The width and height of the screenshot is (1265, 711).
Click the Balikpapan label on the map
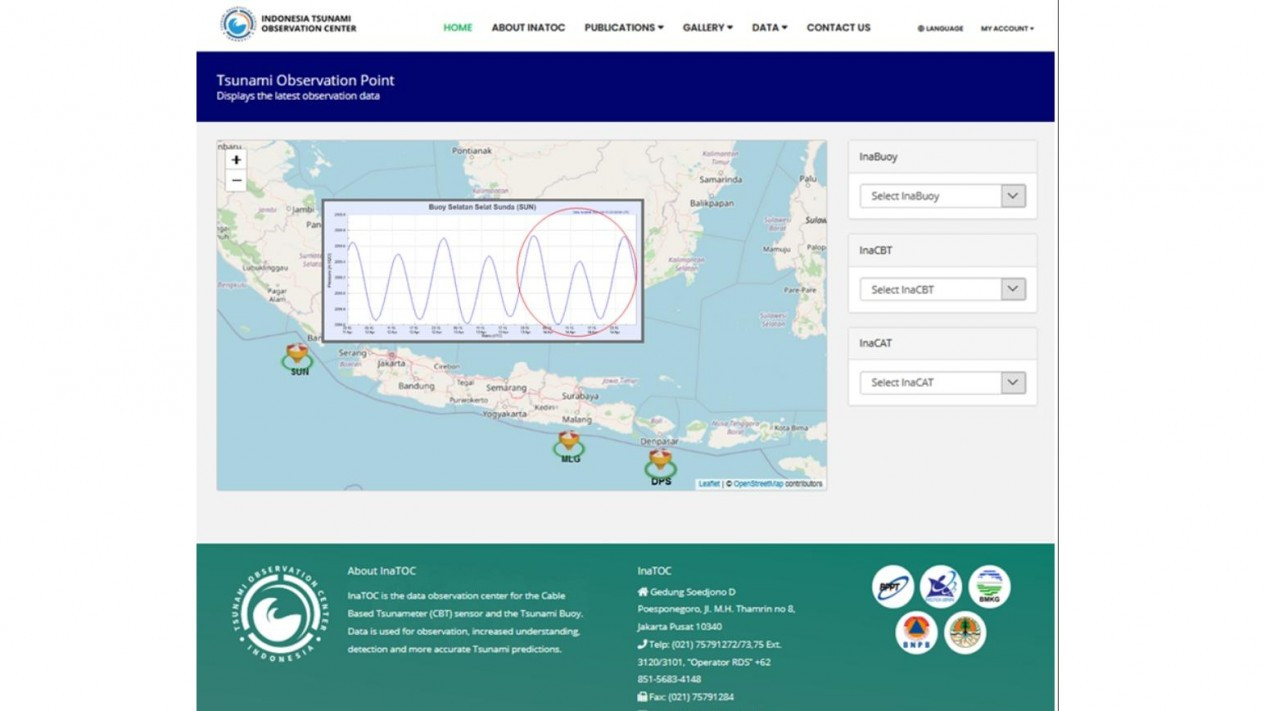pos(713,203)
